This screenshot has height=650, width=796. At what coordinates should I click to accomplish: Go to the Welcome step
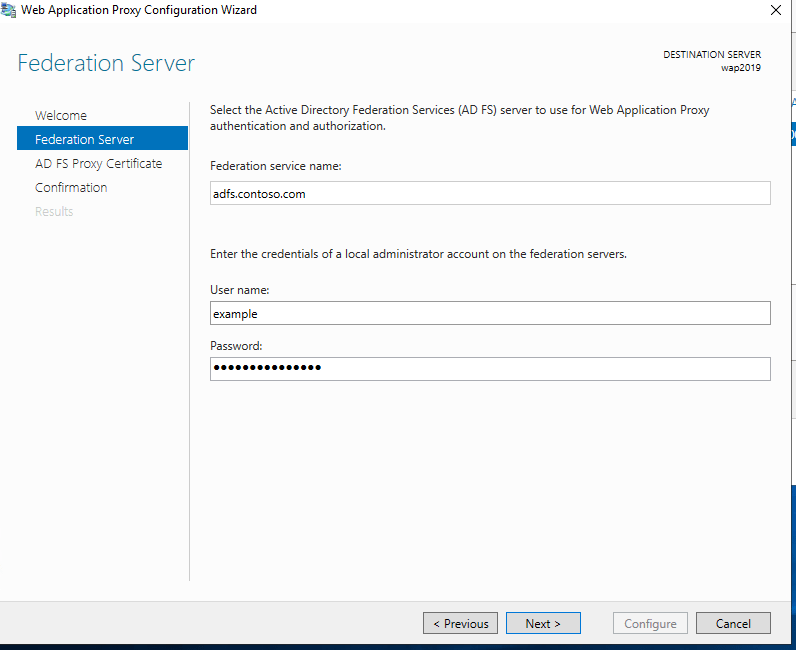pyautogui.click(x=61, y=115)
